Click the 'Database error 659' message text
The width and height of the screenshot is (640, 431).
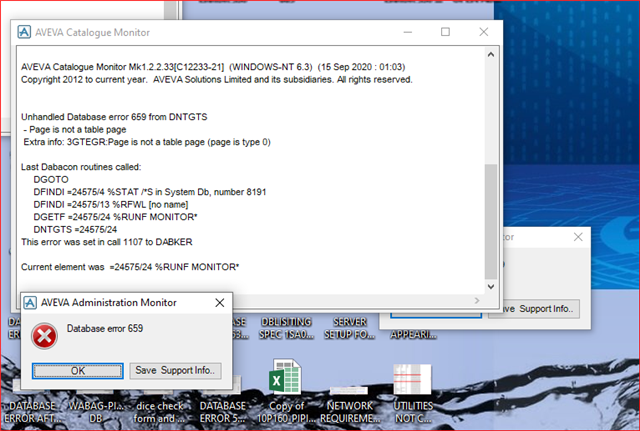pyautogui.click(x=105, y=329)
